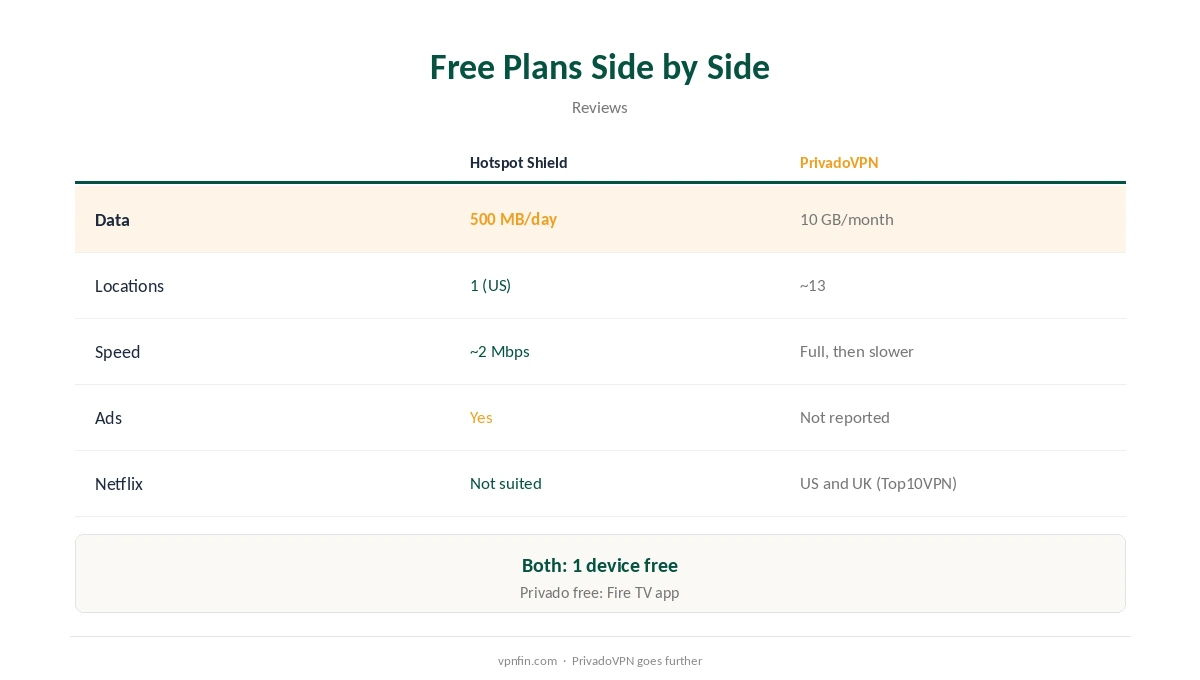Click the 'Not suited' cell
The height and width of the screenshot is (680, 1200).
pos(506,483)
